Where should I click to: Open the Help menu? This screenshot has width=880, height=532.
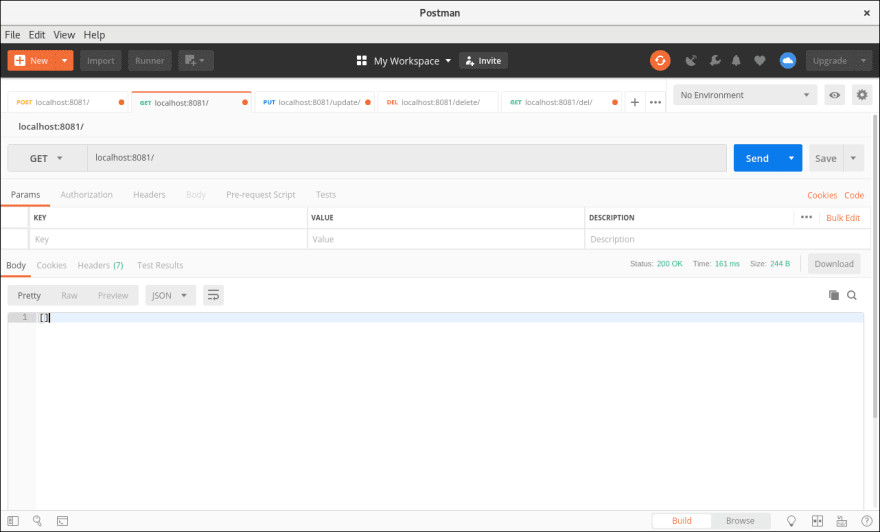(x=94, y=35)
